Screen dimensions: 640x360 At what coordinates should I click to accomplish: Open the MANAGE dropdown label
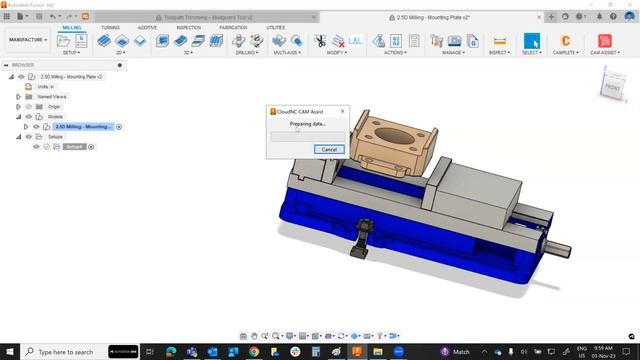pyautogui.click(x=453, y=53)
